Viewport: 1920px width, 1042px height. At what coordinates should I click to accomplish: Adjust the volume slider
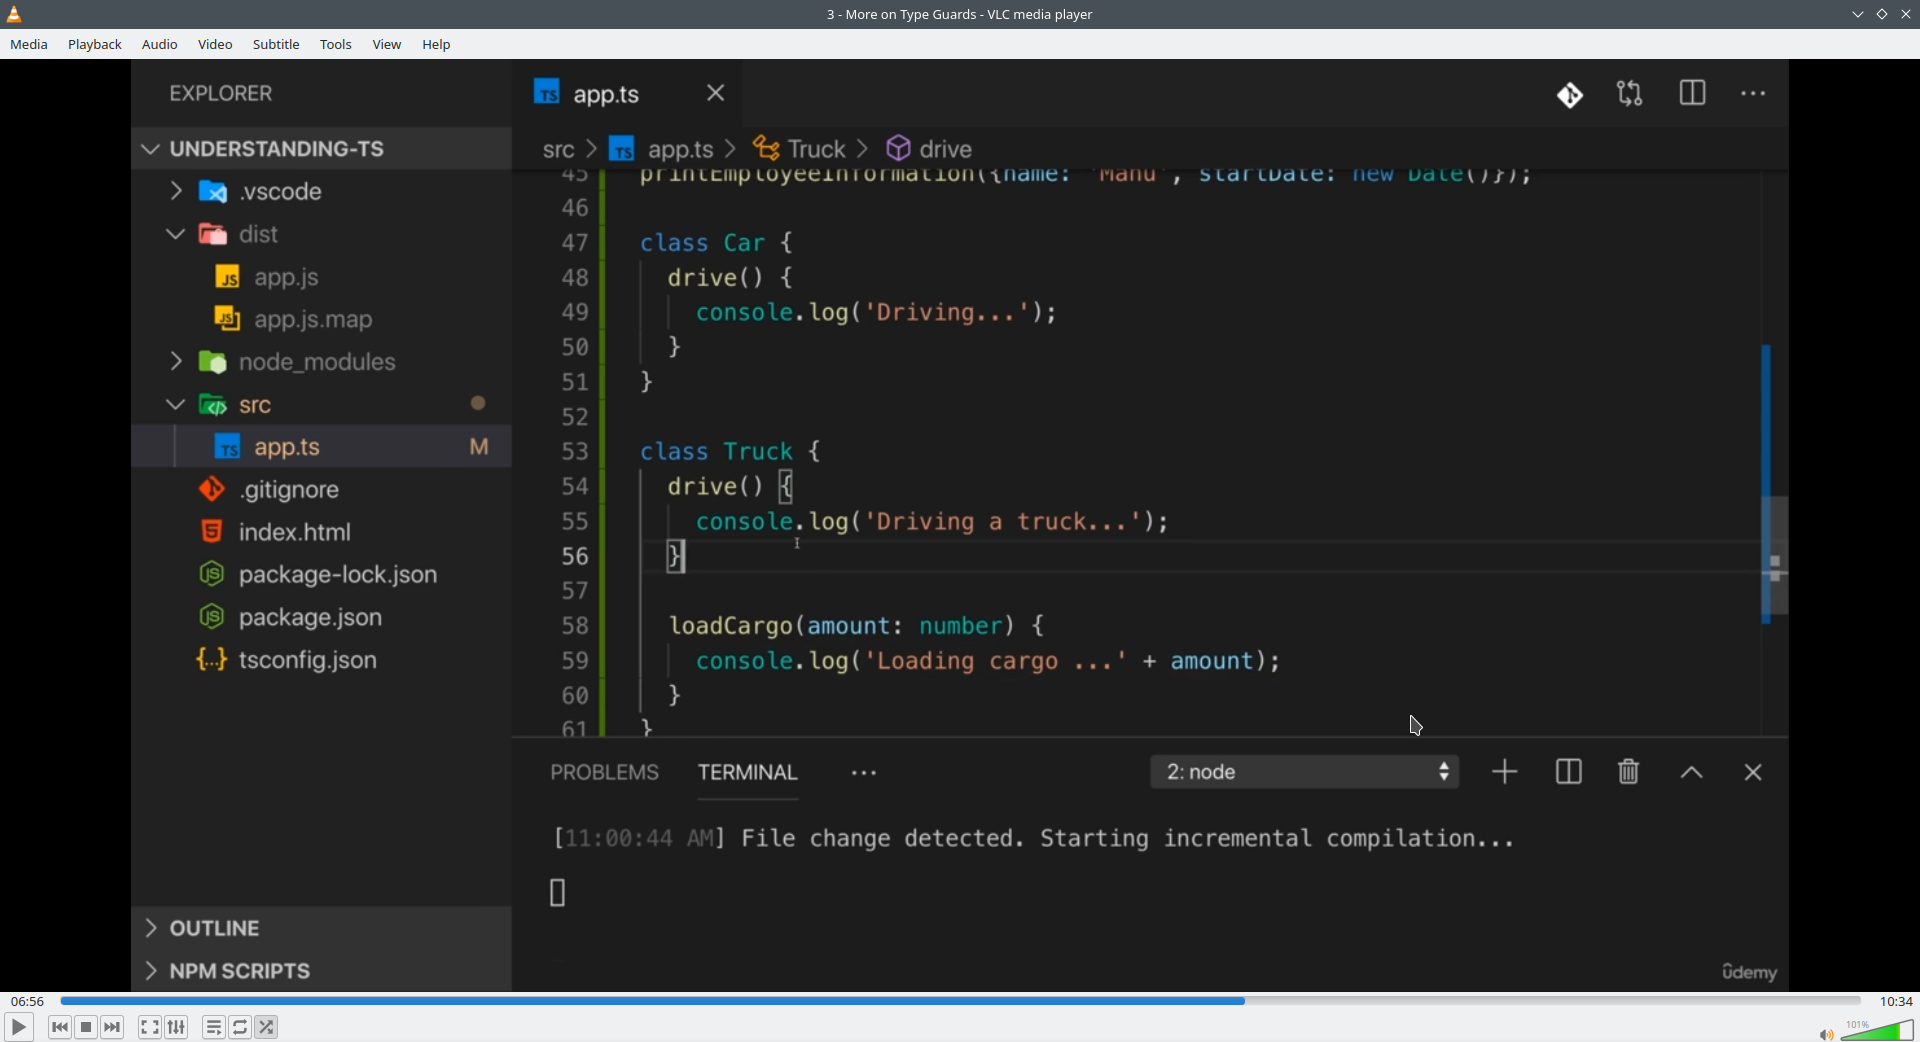pos(1878,1030)
